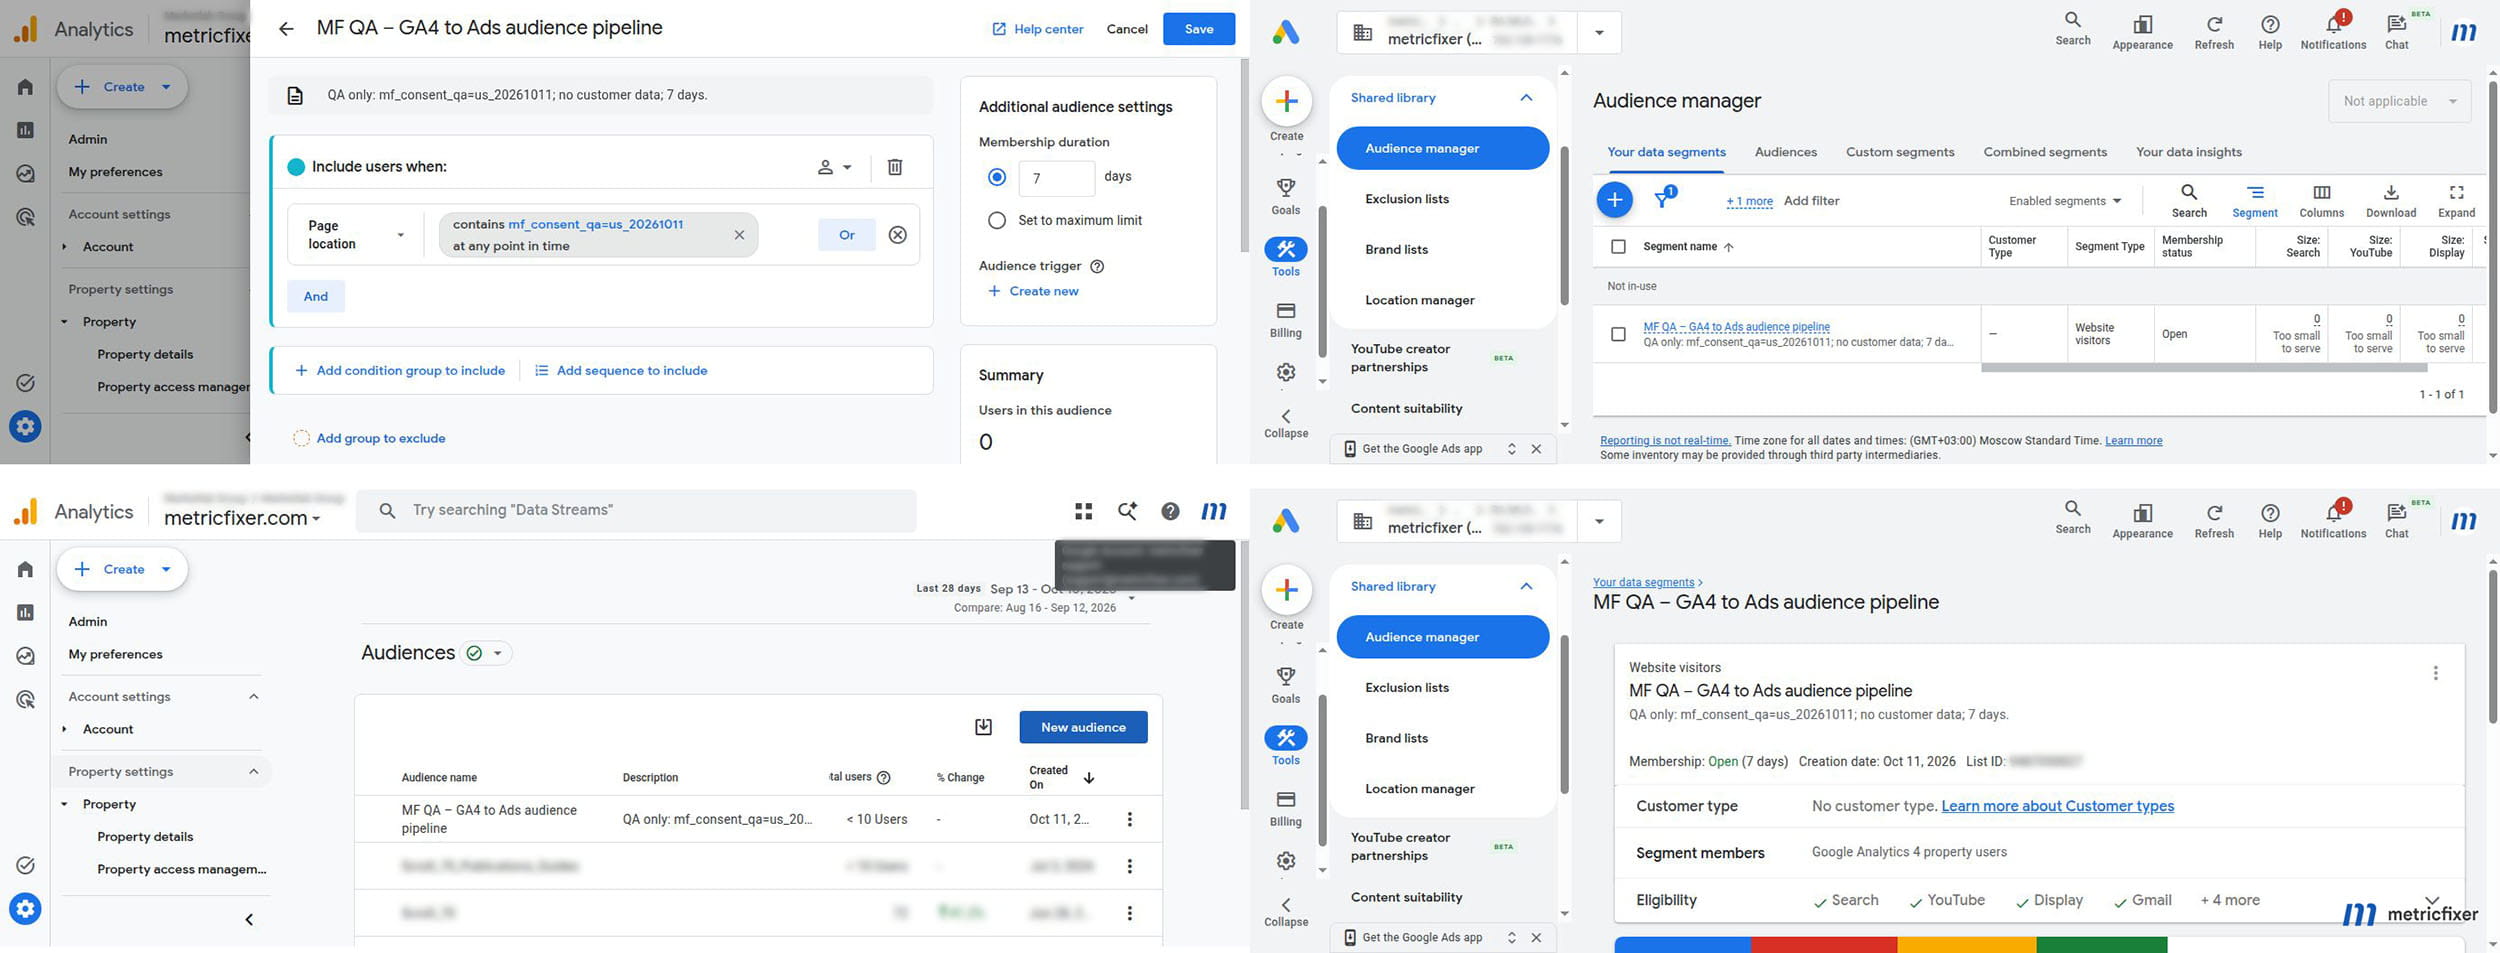Click the blue plus button to add a data segment
2500x953 pixels.
(1614, 200)
